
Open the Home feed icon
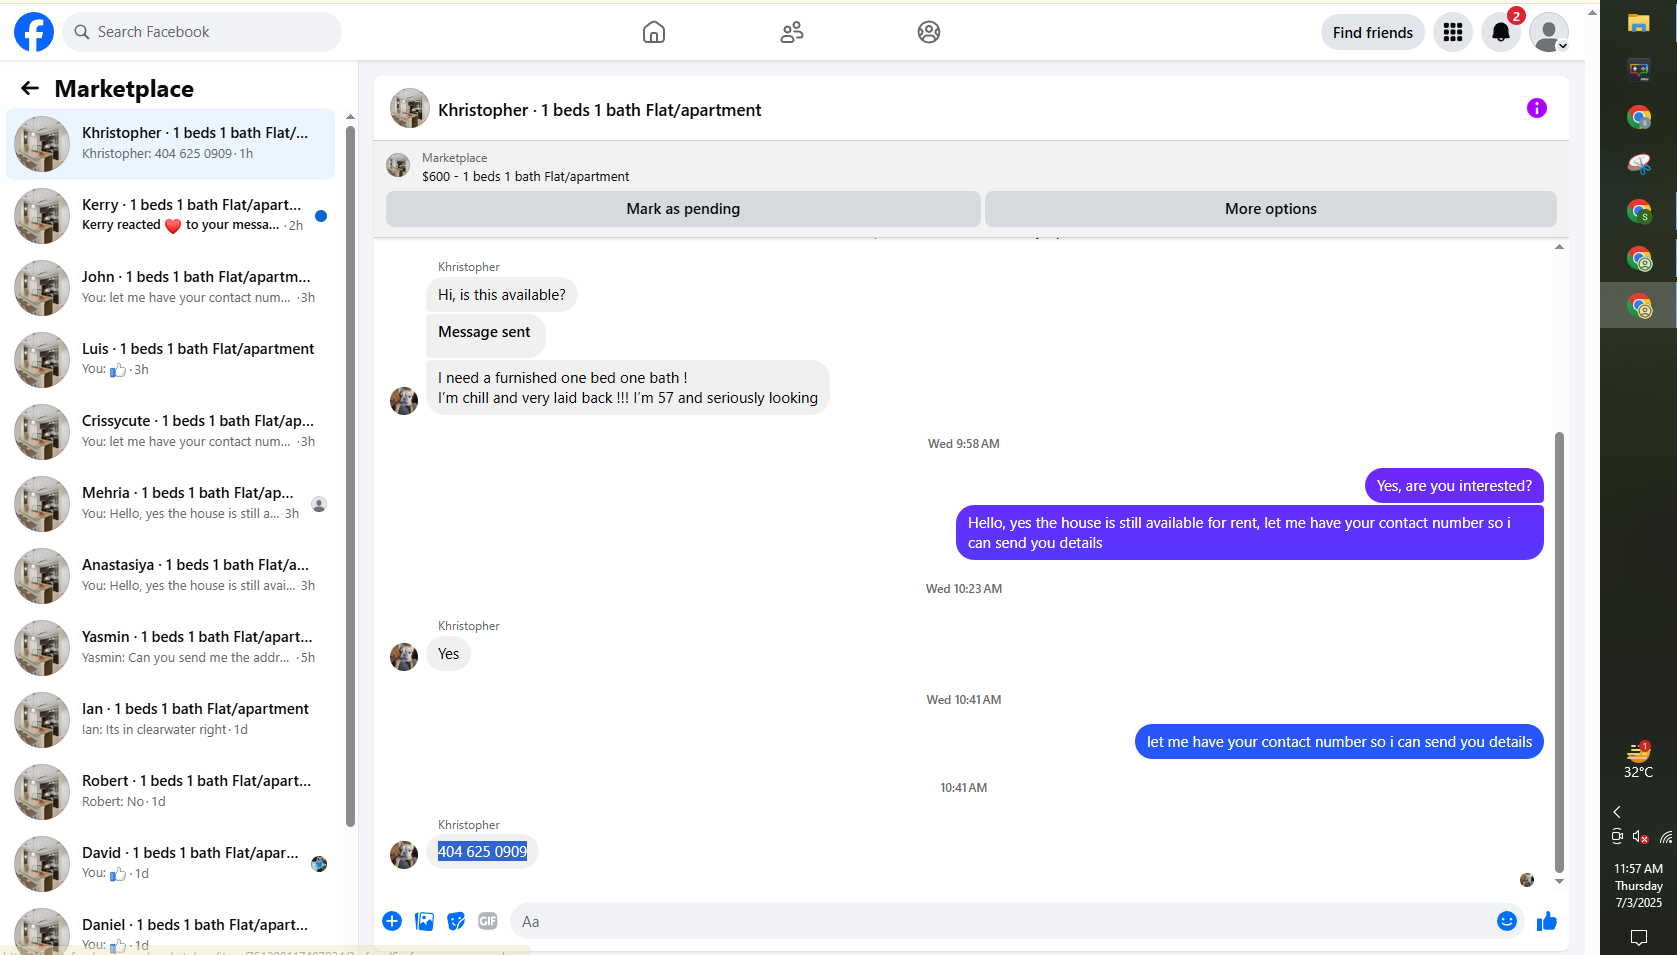(654, 32)
